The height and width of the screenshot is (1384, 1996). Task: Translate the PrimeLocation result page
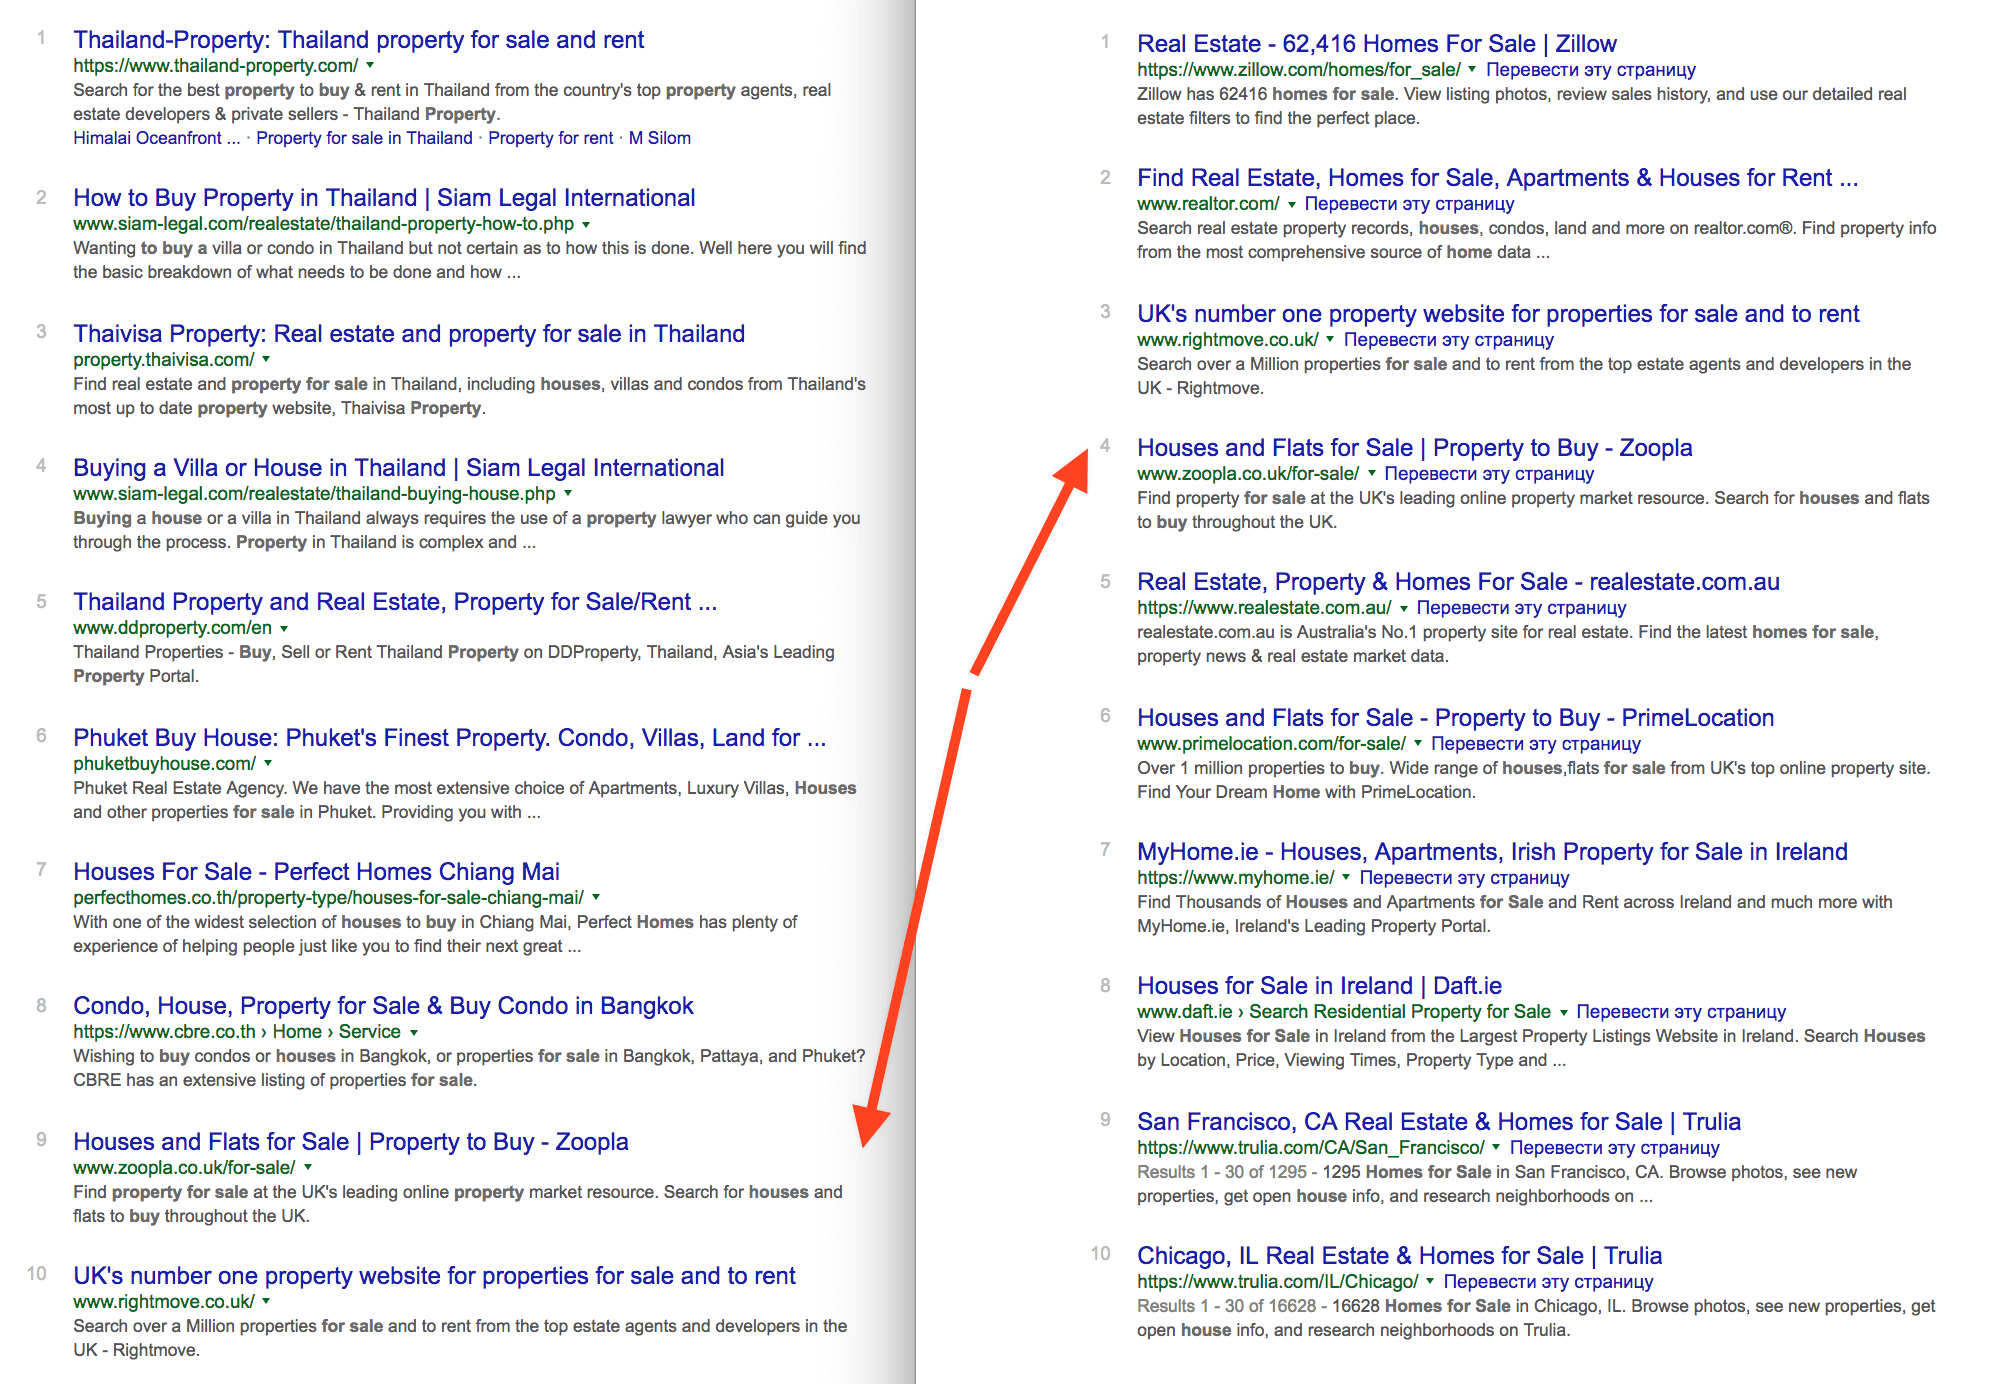coord(1535,744)
